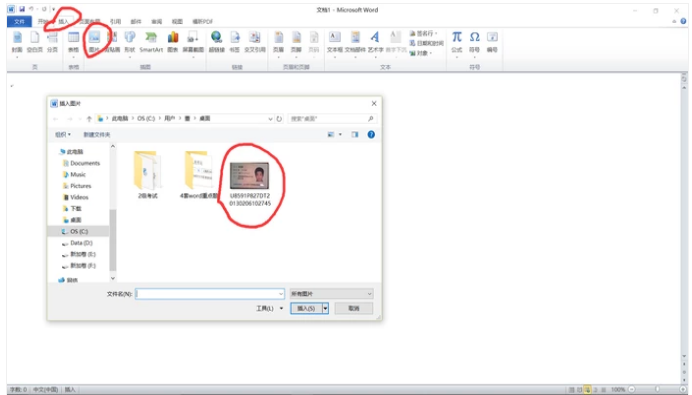
Task: Switch to the 引用 (References) ribbon tab
Action: click(x=115, y=21)
